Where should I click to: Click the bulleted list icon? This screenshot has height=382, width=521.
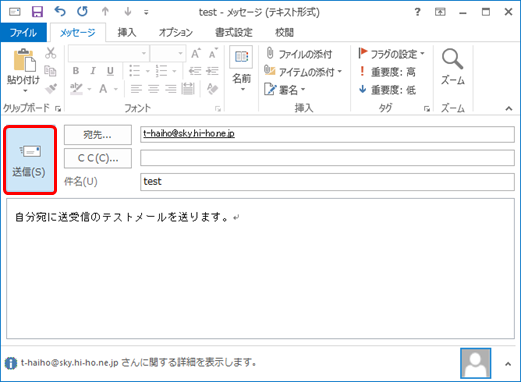tap(135, 71)
